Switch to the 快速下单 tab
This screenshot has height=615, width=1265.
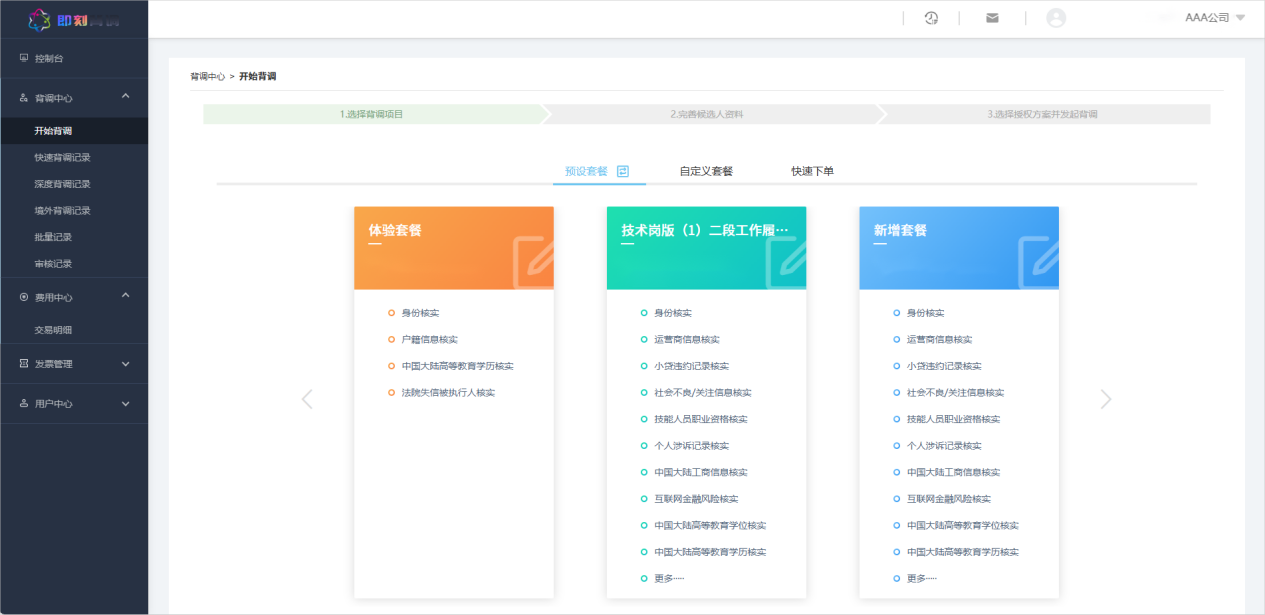(812, 171)
